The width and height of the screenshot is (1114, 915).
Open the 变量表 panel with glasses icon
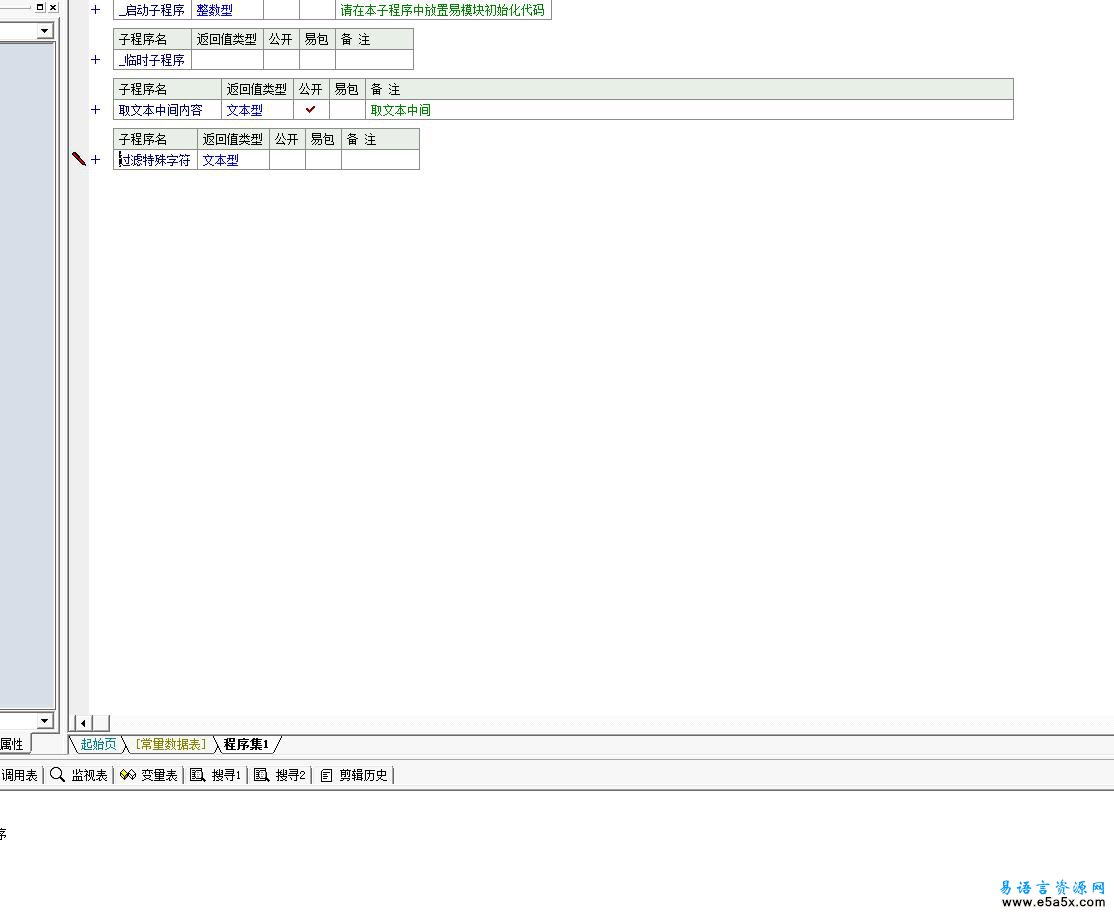click(127, 775)
